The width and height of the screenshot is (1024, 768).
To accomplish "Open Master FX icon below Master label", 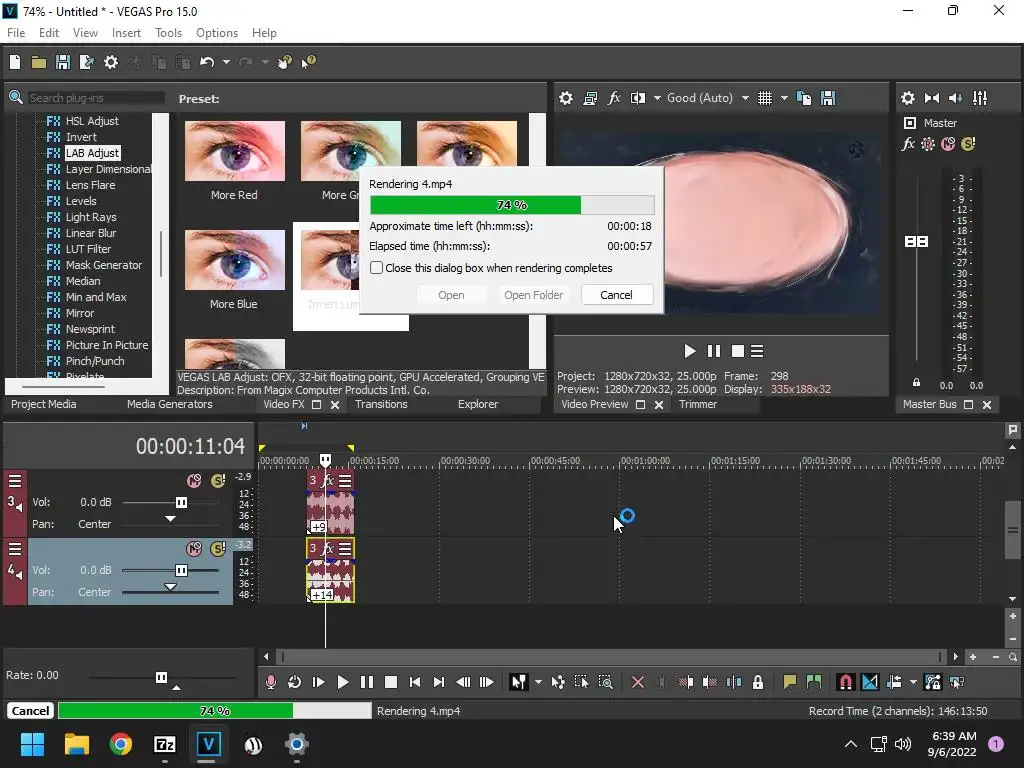I will tap(908, 144).
